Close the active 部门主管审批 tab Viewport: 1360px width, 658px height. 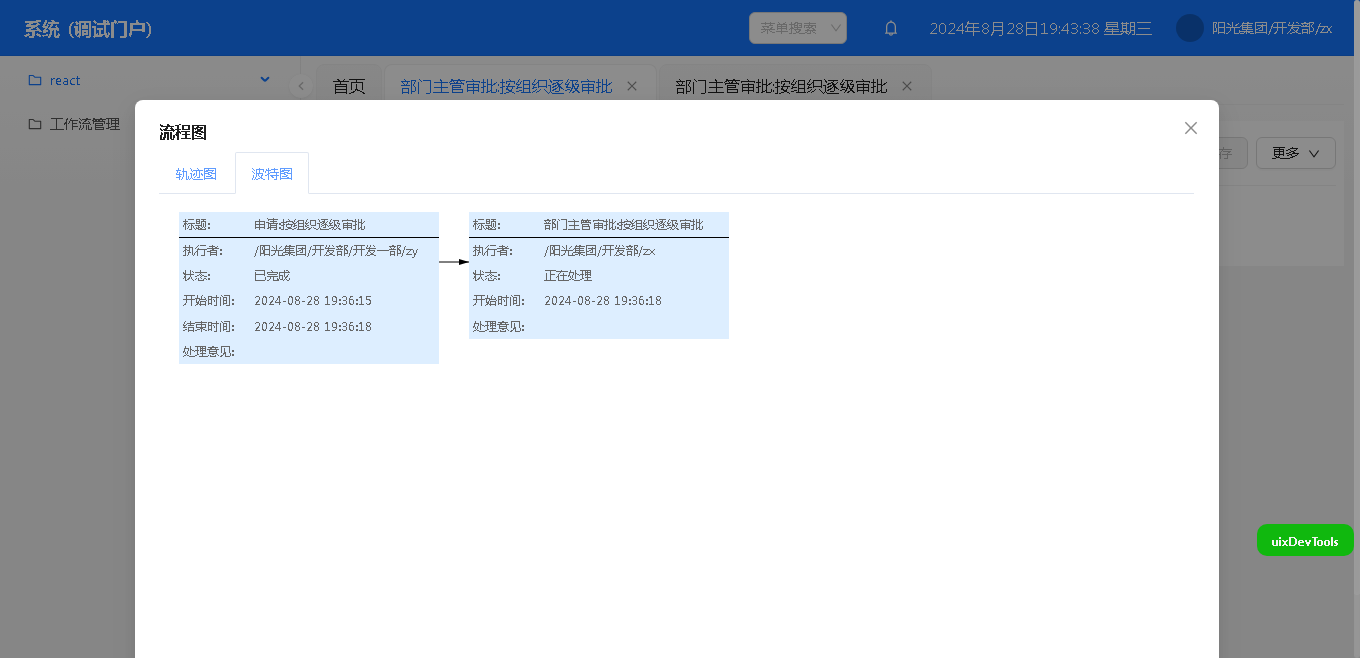pos(632,86)
